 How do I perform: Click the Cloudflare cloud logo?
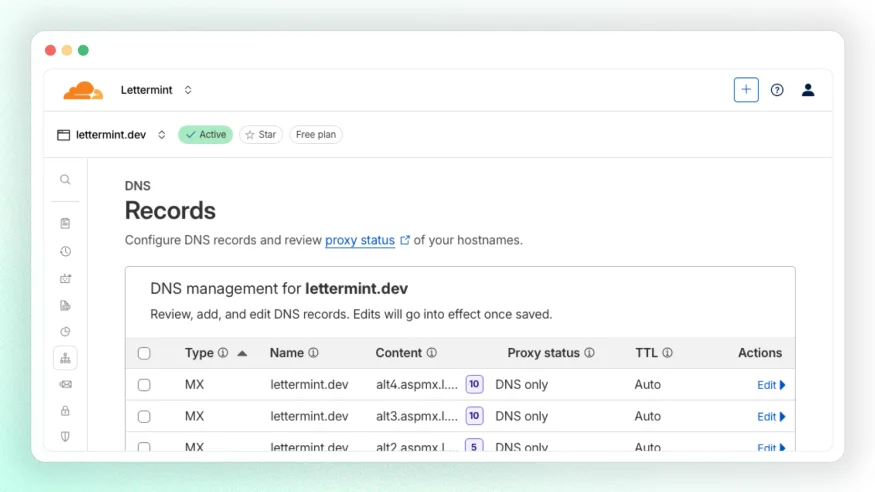pos(83,90)
